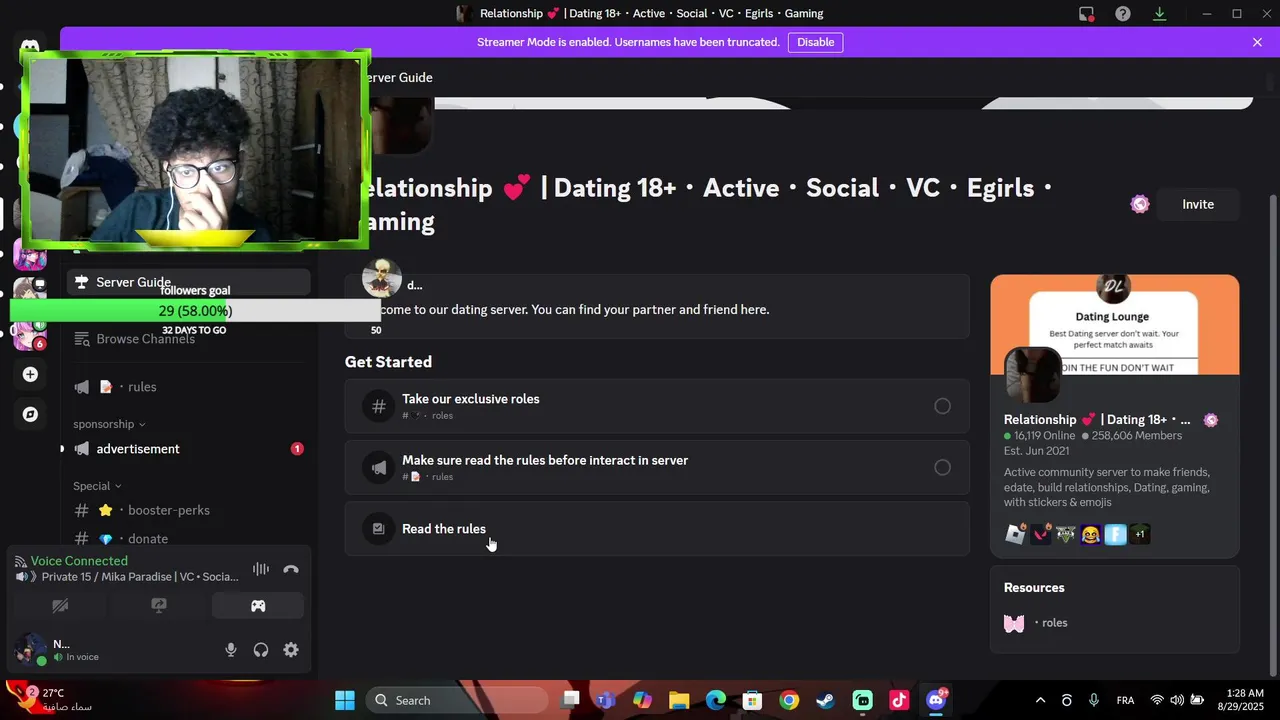Open the Discord inbox icon in title bar
Image resolution: width=1280 pixels, height=720 pixels.
click(x=1086, y=14)
